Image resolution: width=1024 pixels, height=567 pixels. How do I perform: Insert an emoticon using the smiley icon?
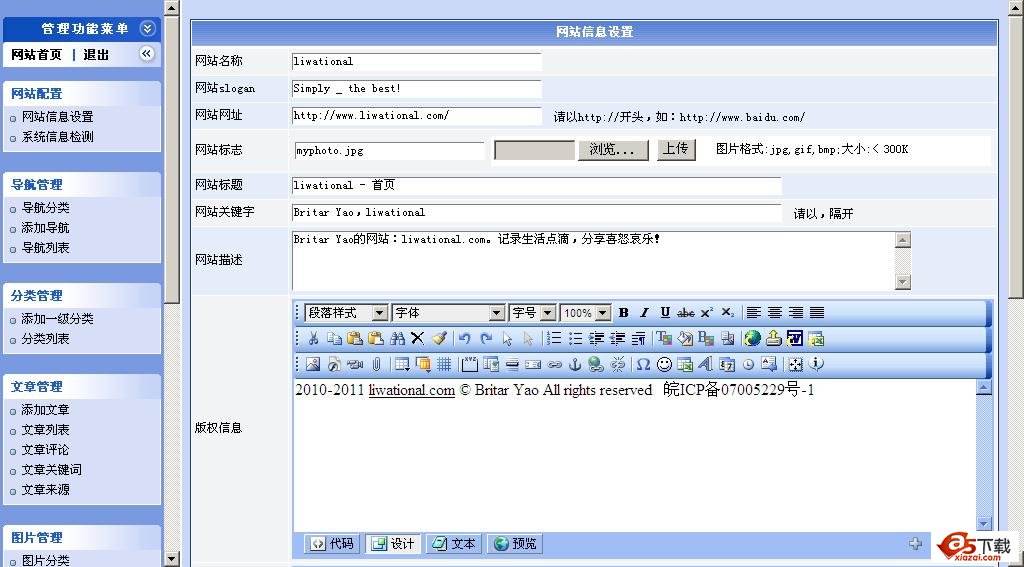664,365
